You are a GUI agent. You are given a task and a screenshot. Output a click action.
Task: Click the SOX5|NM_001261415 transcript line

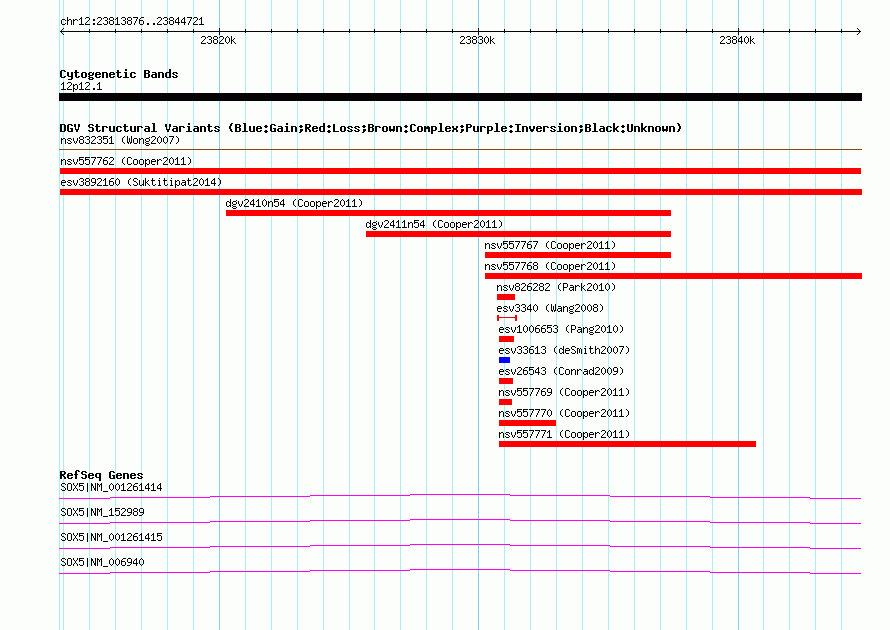tap(460, 547)
